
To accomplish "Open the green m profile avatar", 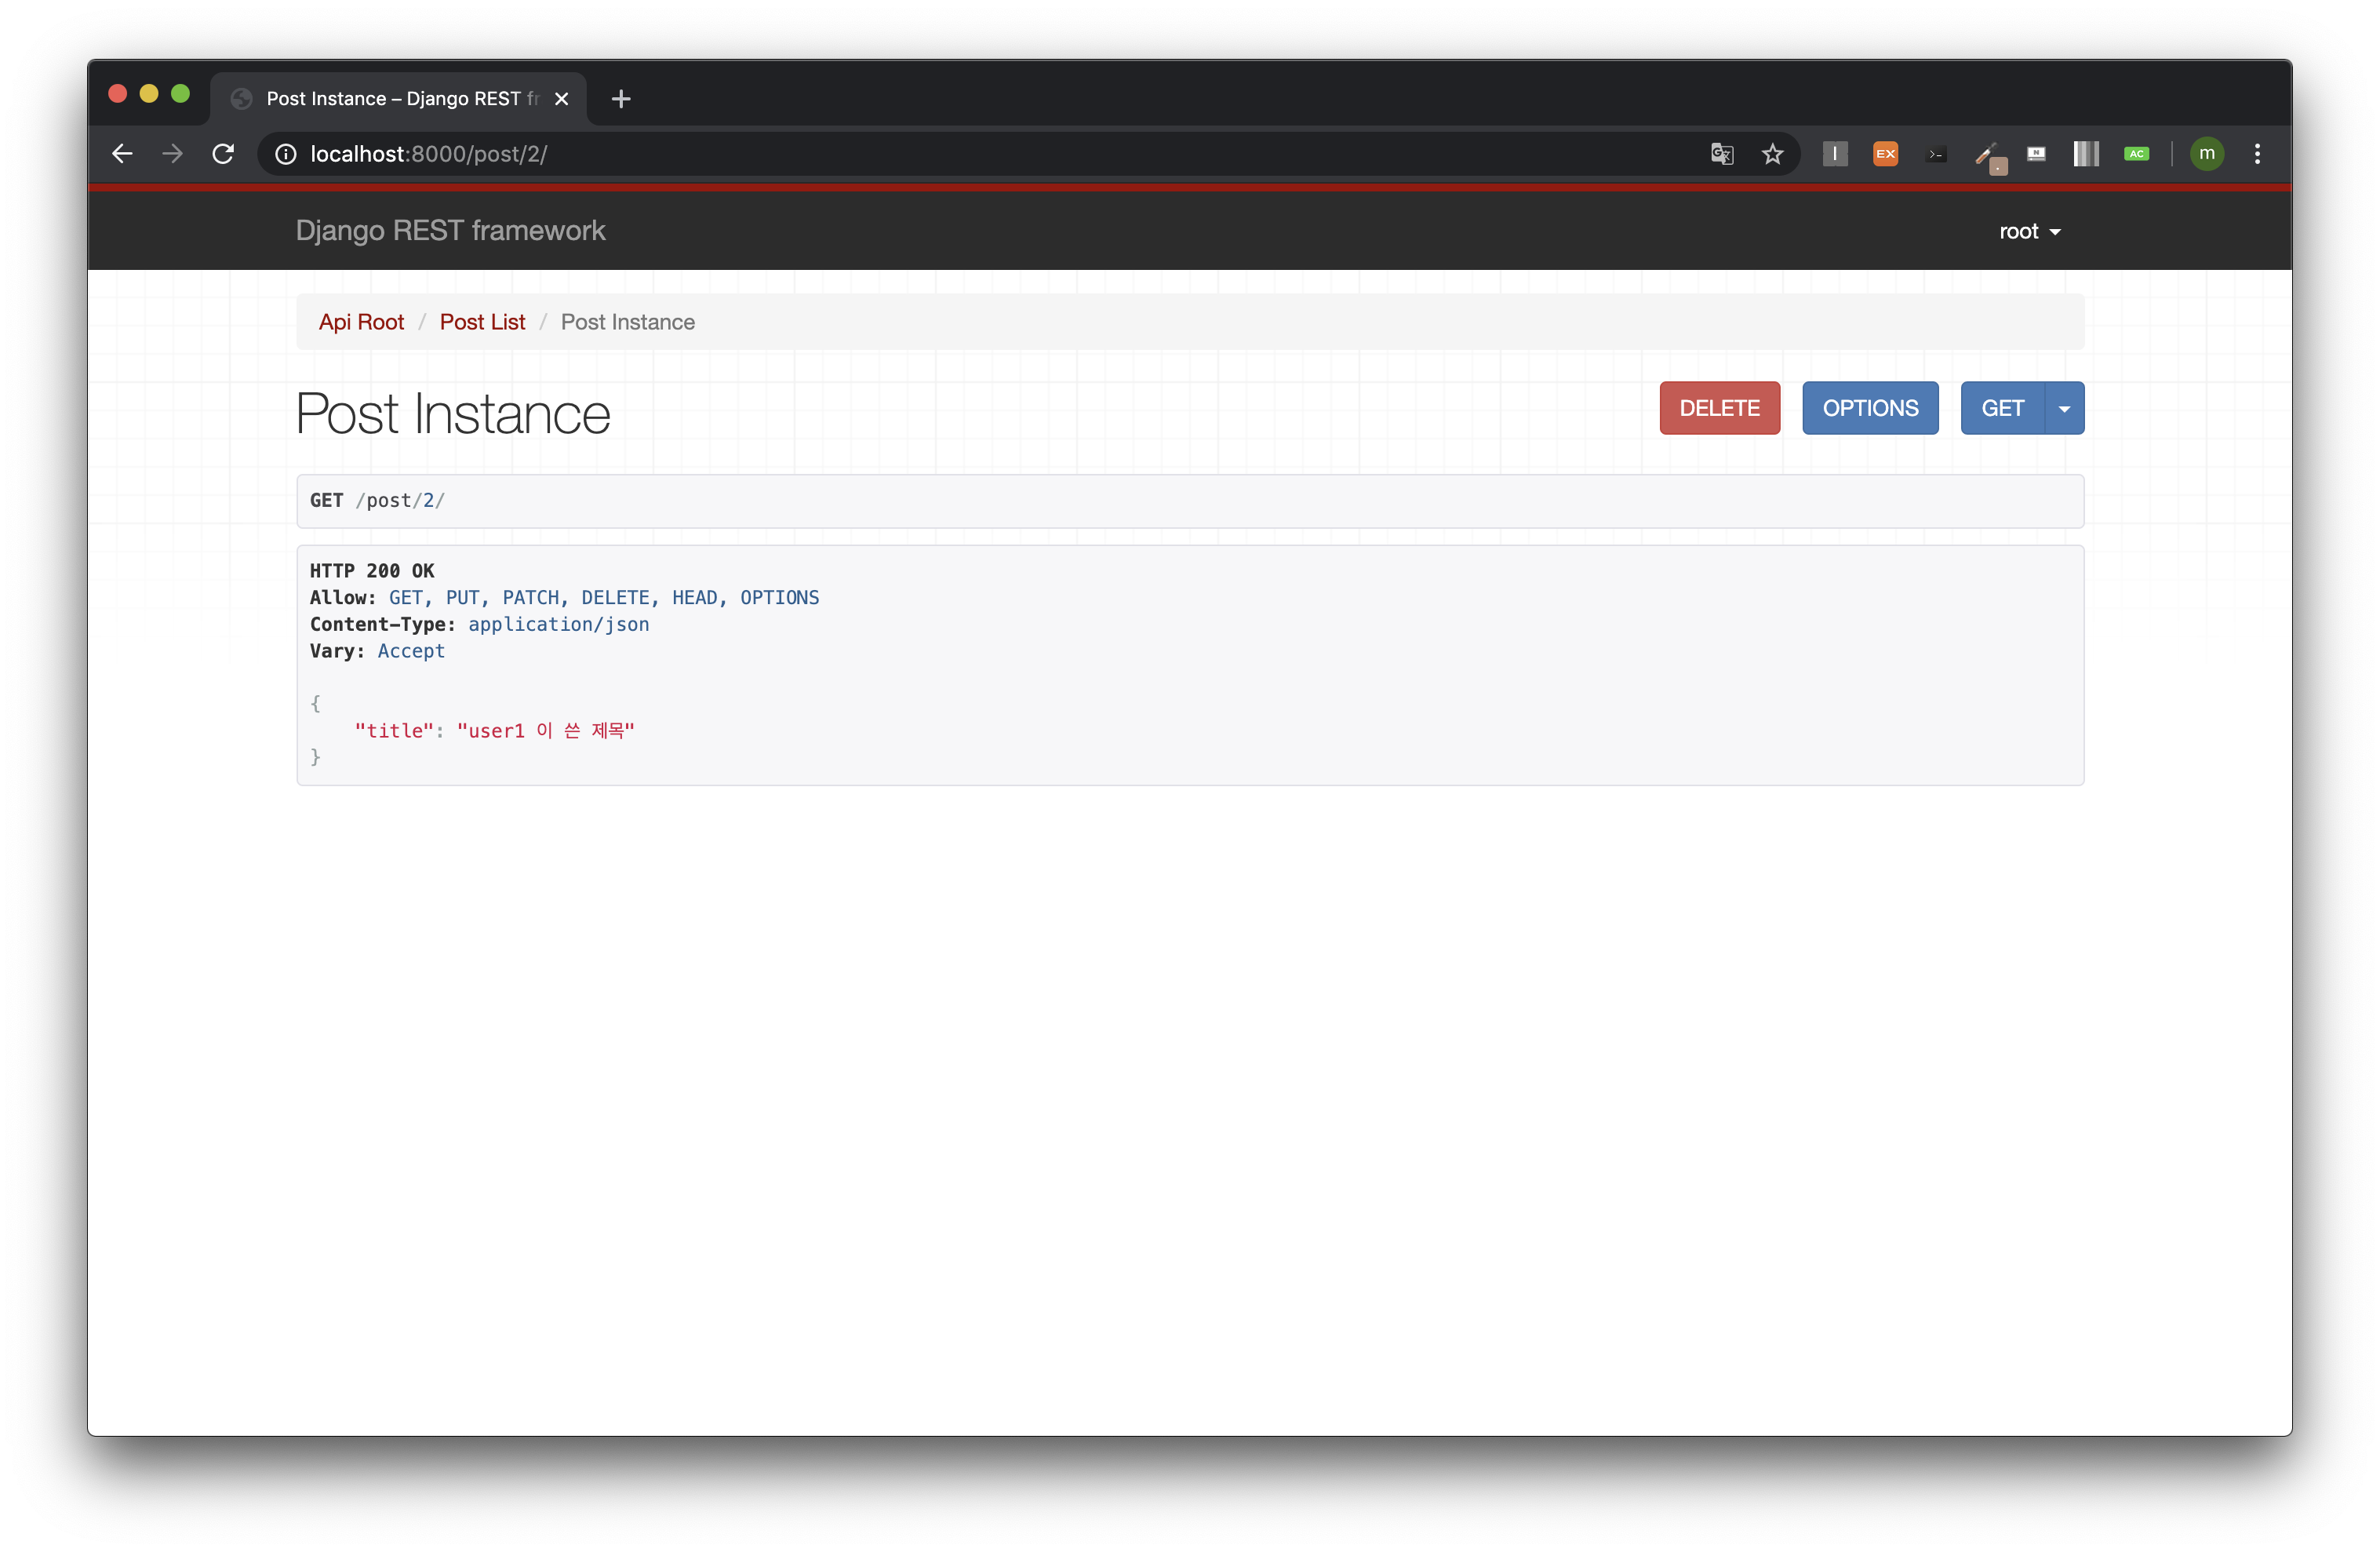I will coord(2206,154).
